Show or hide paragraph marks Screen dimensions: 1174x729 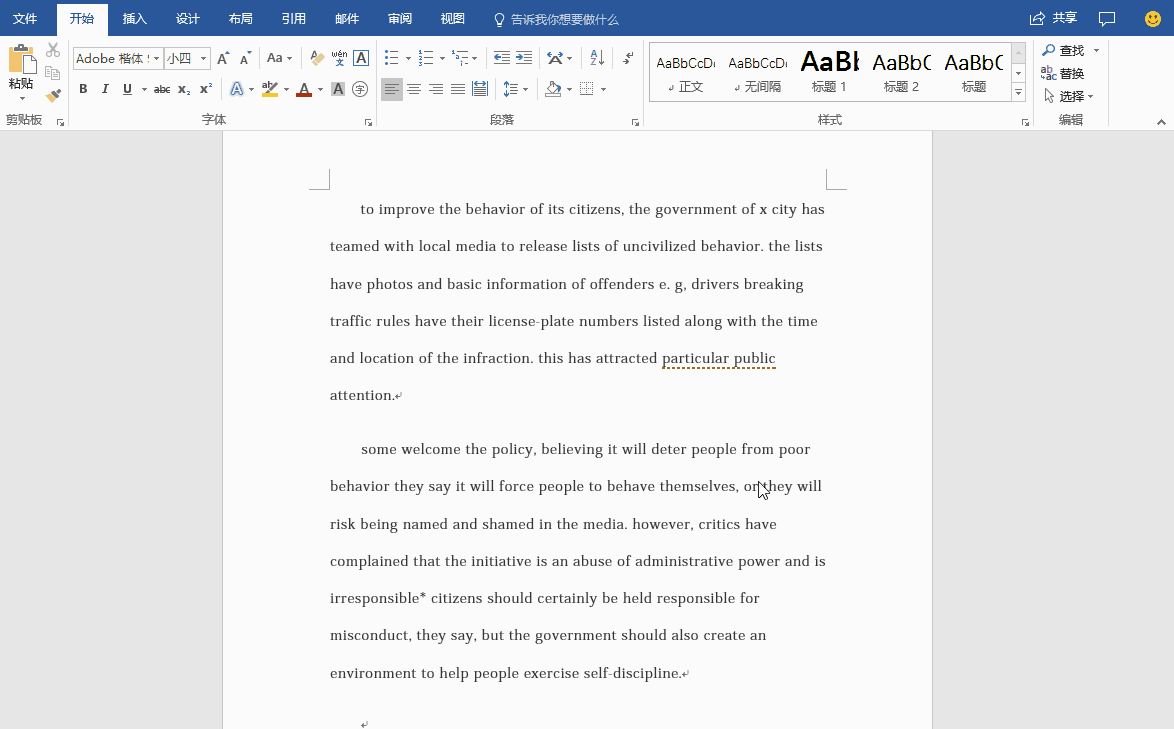click(628, 58)
